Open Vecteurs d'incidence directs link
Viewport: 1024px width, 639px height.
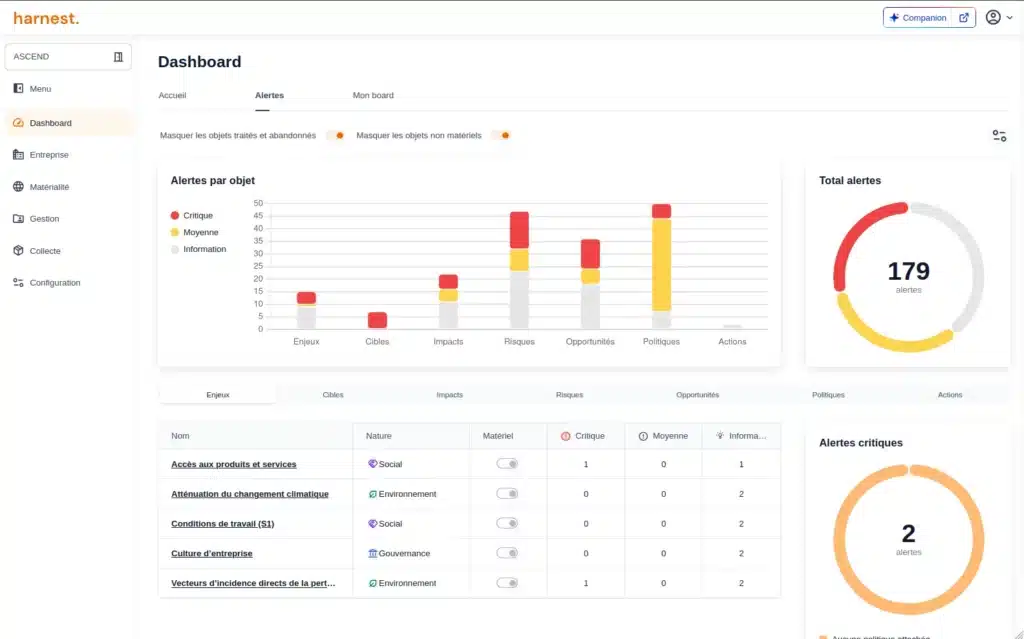point(253,583)
